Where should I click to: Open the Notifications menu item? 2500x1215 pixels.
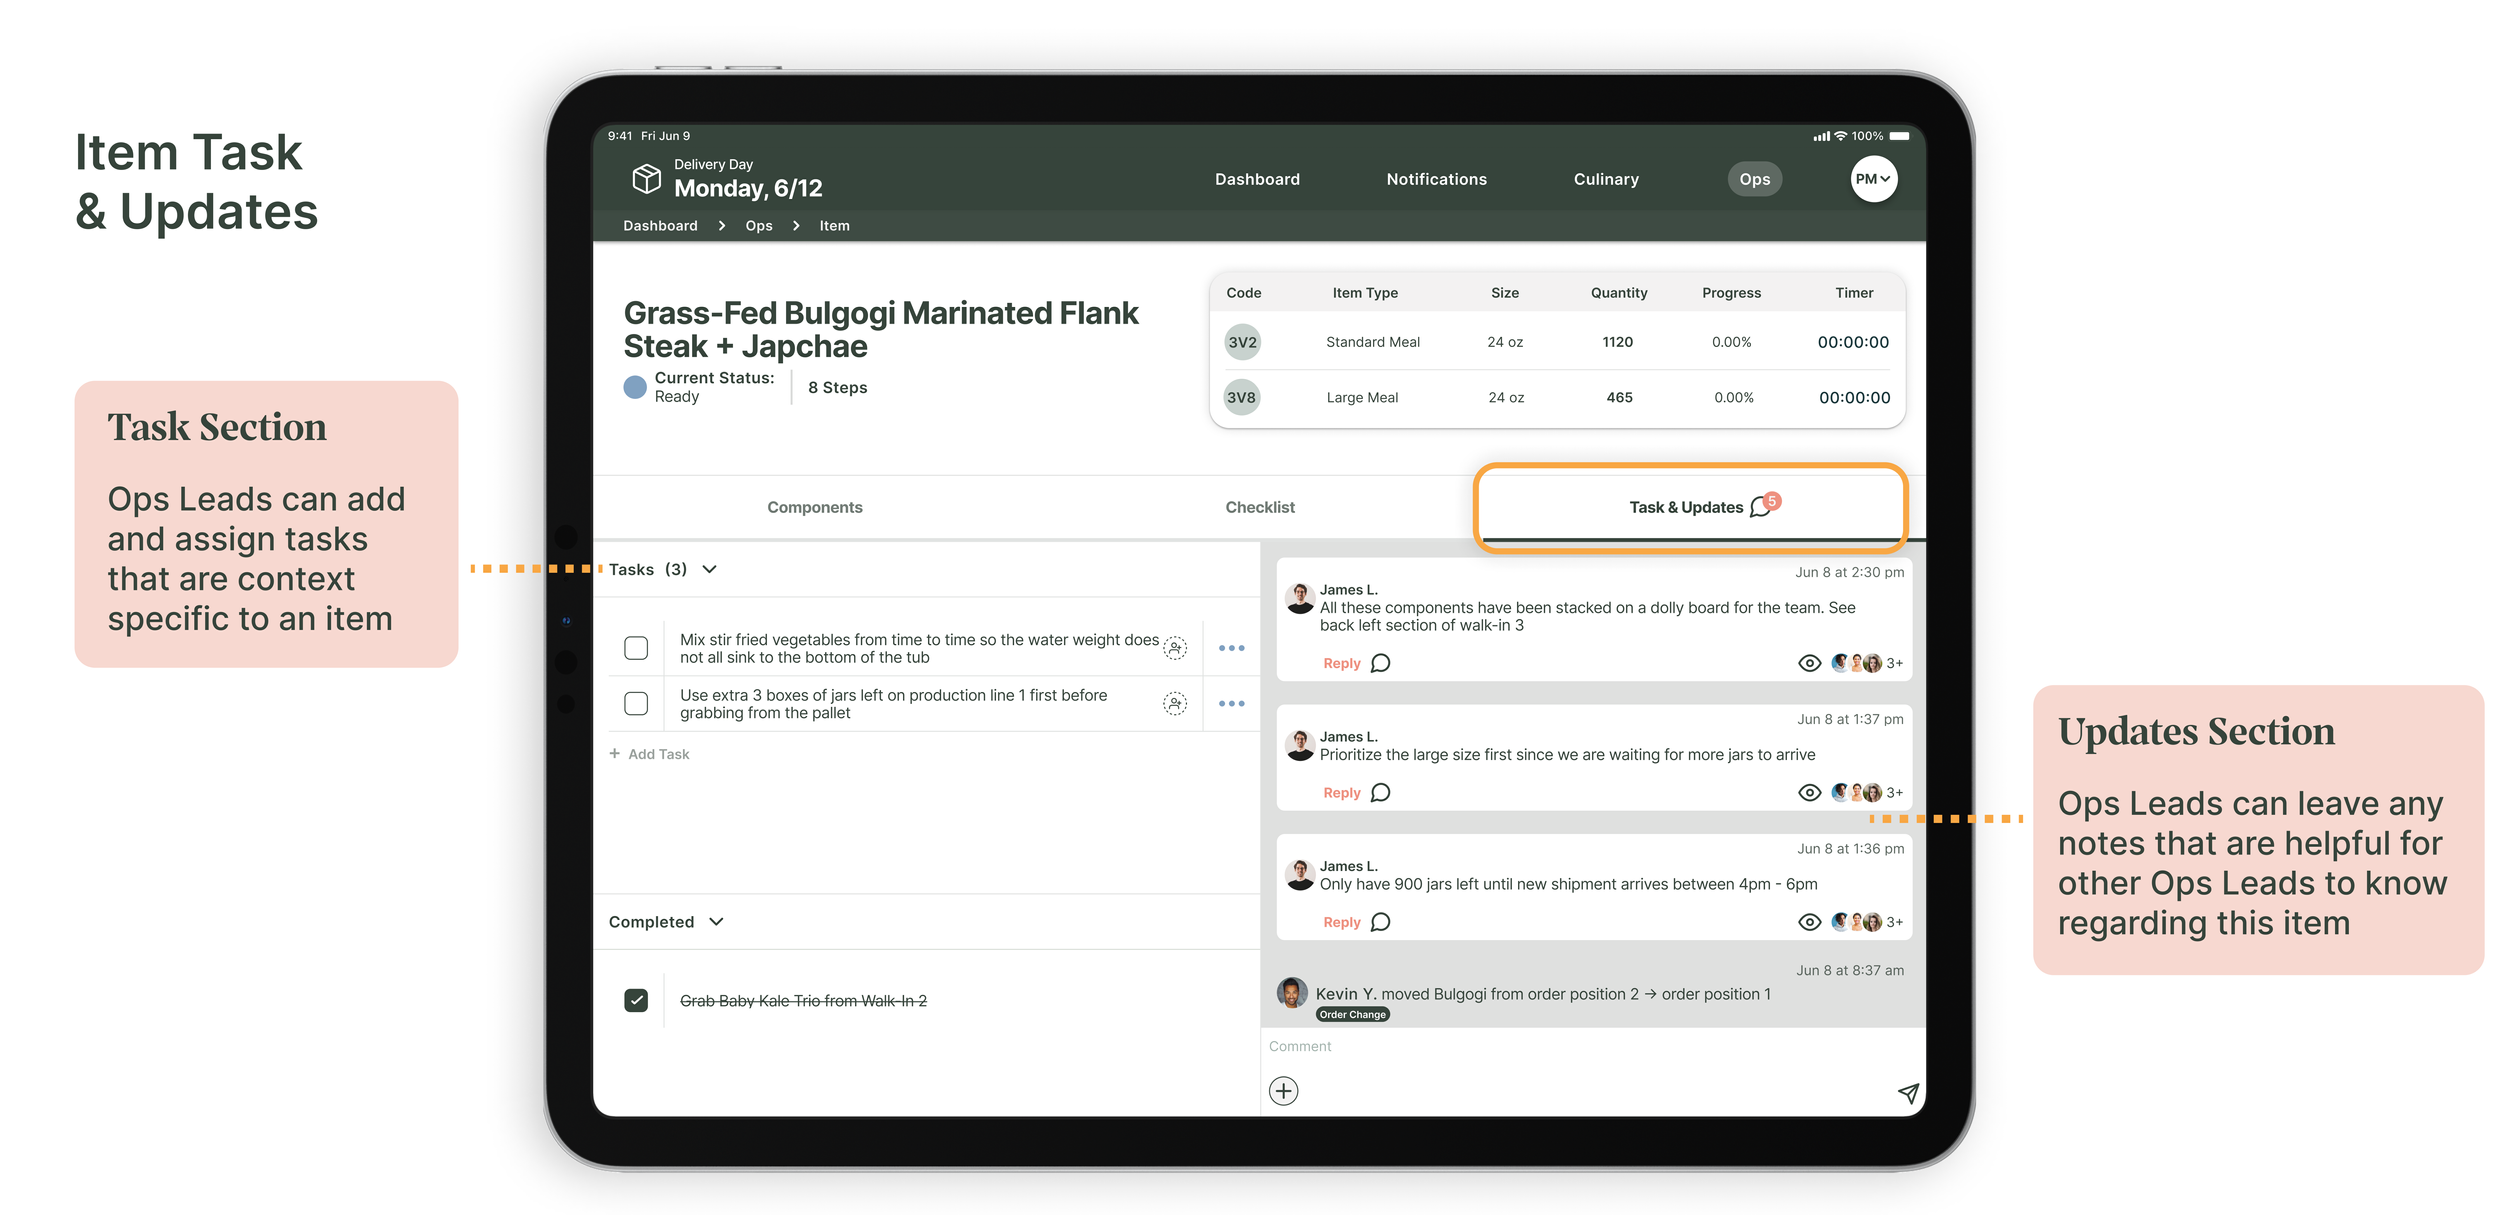[1436, 179]
